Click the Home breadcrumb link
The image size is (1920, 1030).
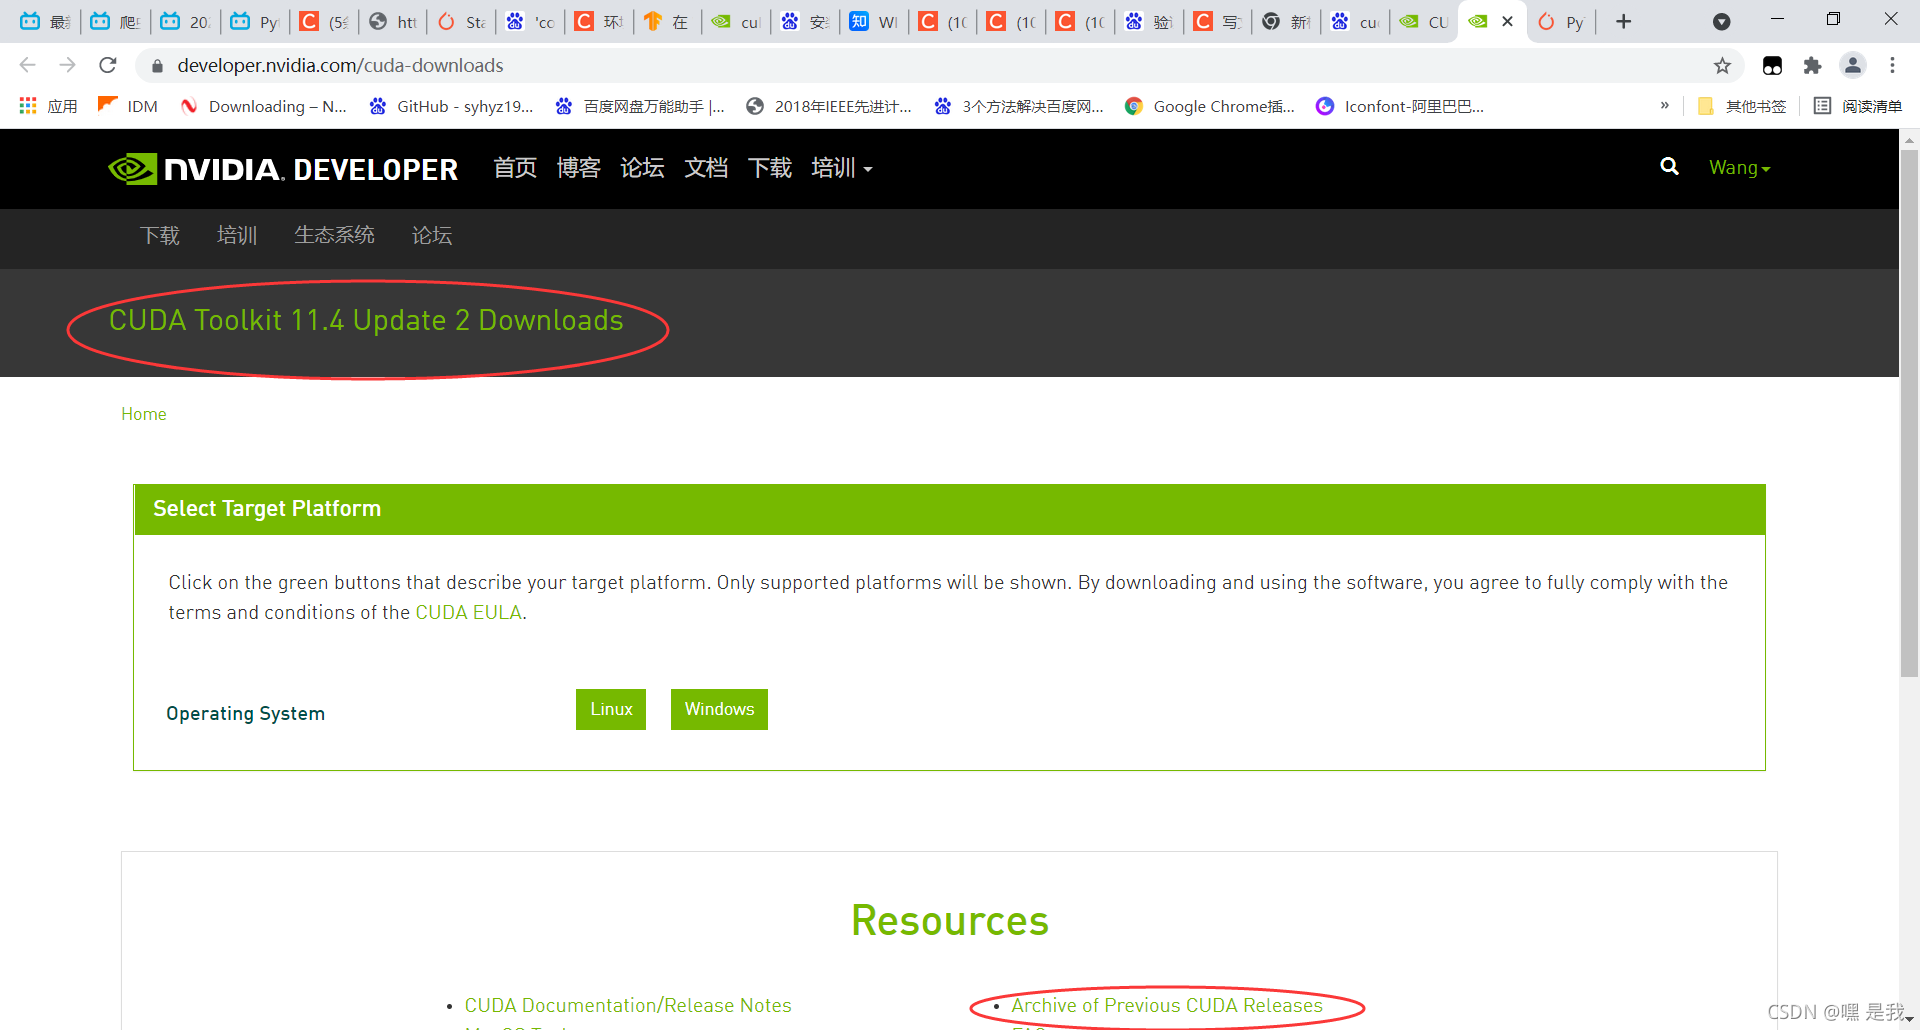pos(144,414)
